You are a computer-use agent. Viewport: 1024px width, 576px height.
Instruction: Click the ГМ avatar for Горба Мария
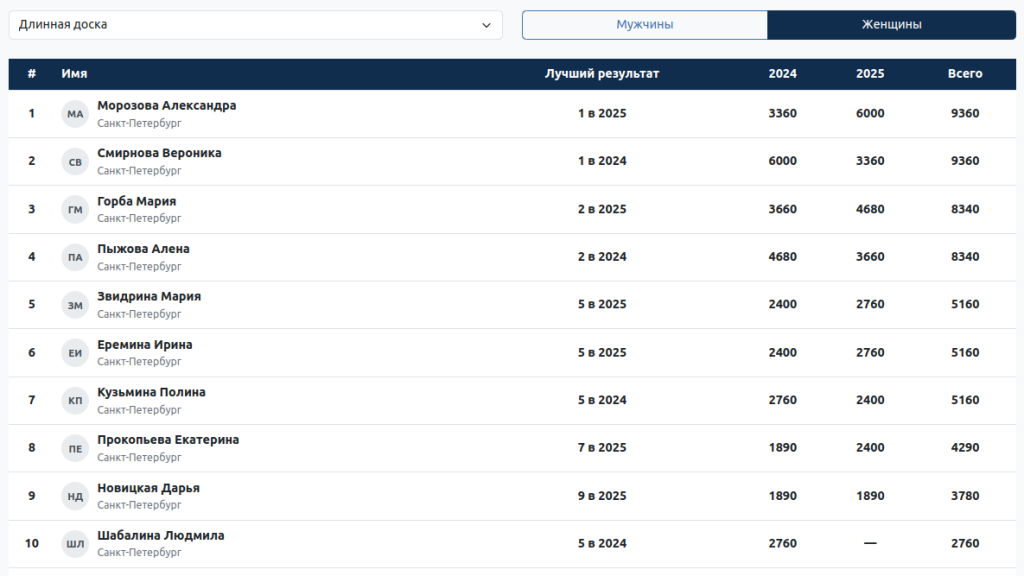click(75, 209)
